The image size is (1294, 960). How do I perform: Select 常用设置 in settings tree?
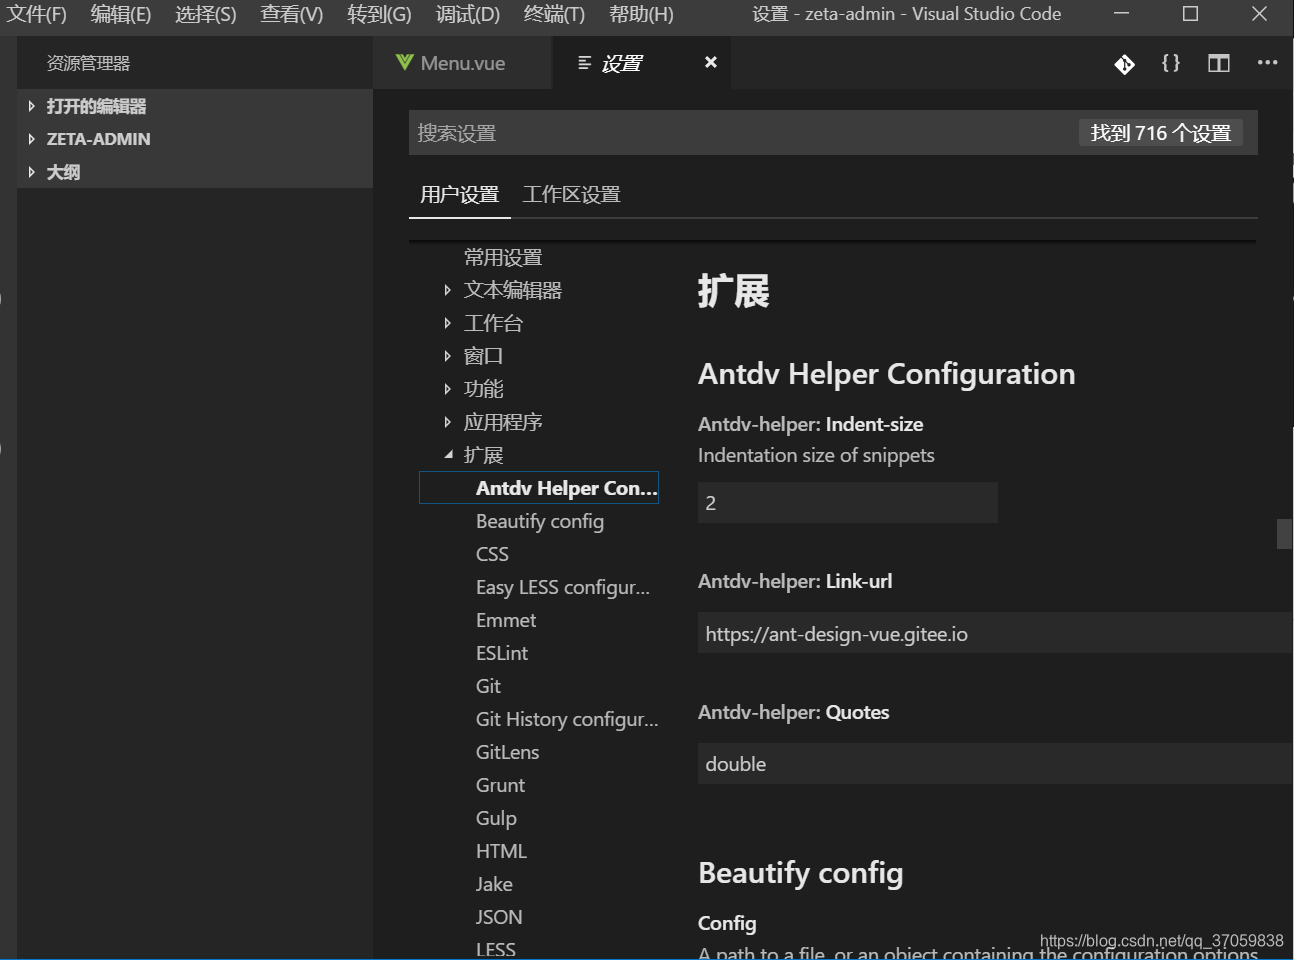point(503,257)
